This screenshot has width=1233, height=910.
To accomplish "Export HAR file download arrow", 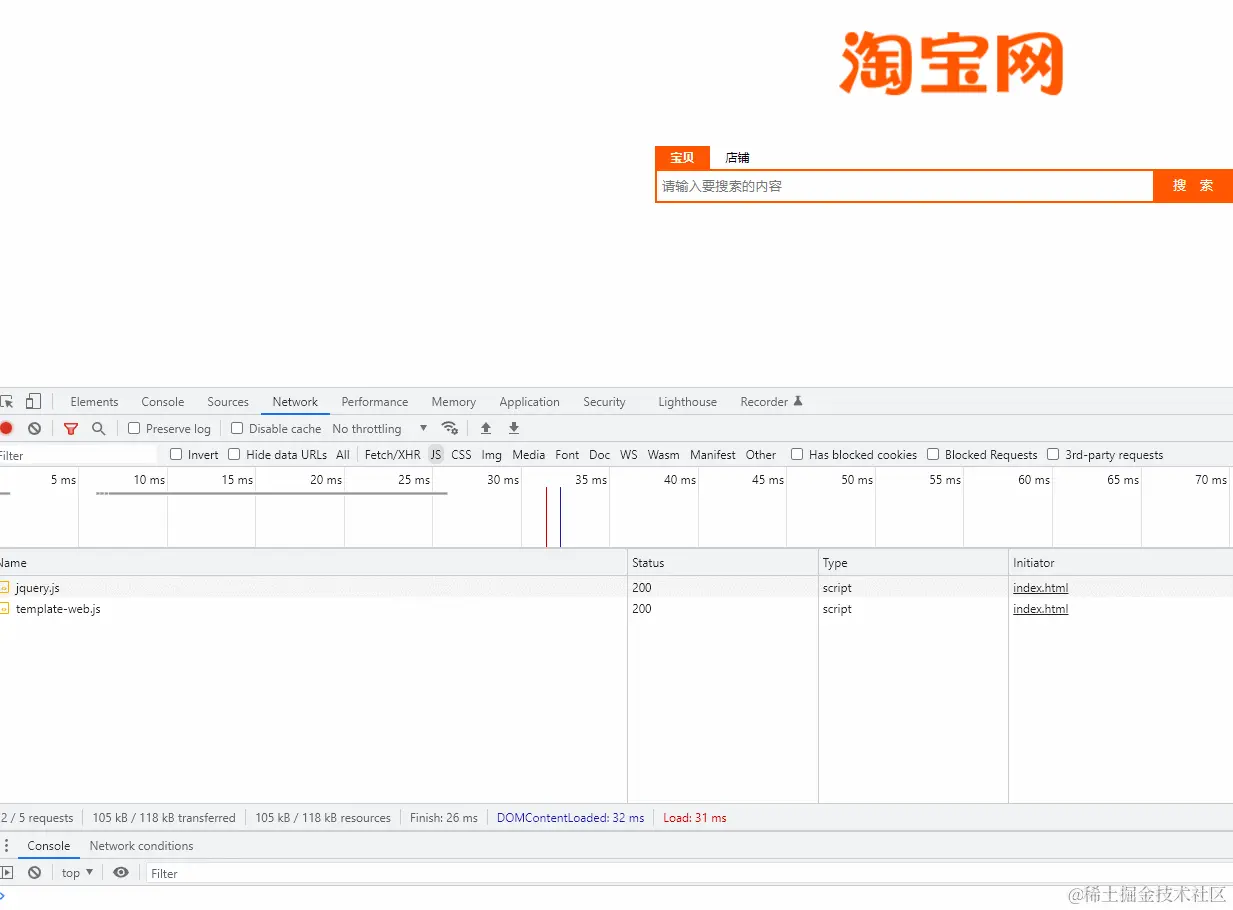I will coord(514,428).
